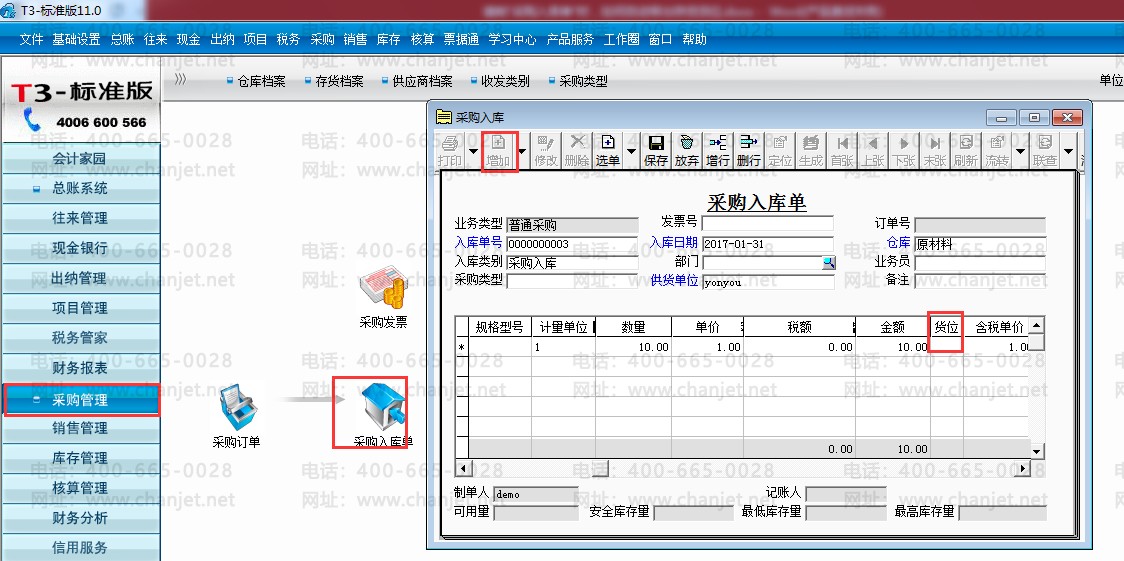The width and height of the screenshot is (1124, 561).
Task: Click the 增行 (Add row) toolbar icon
Action: [718, 150]
